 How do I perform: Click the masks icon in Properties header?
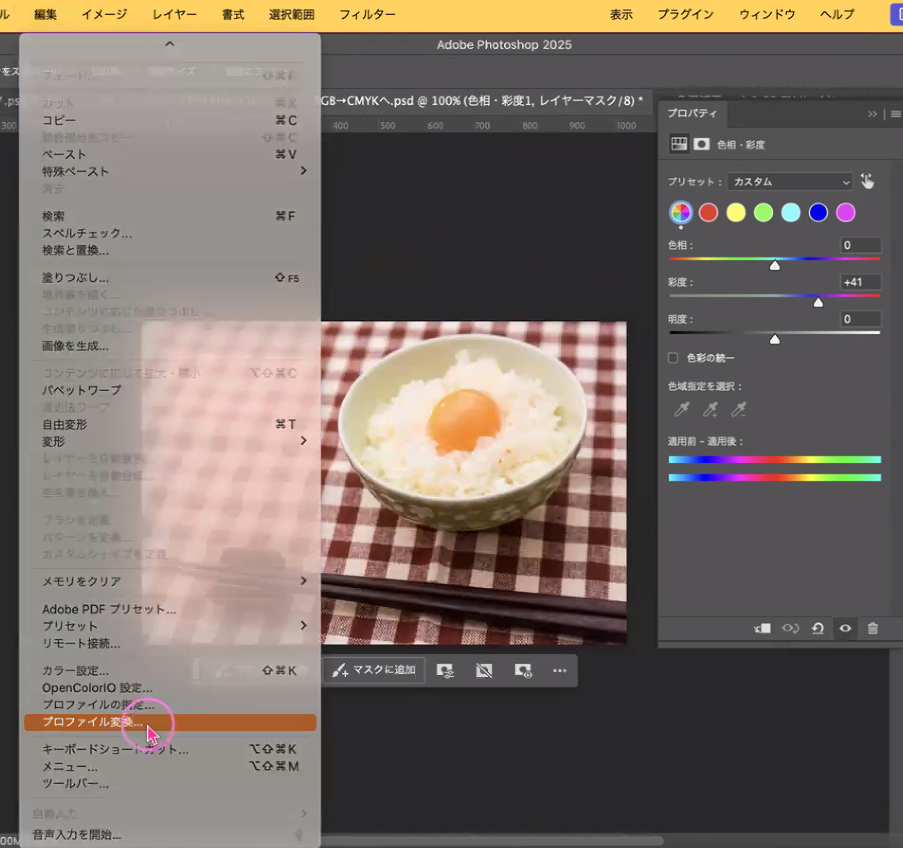point(702,144)
